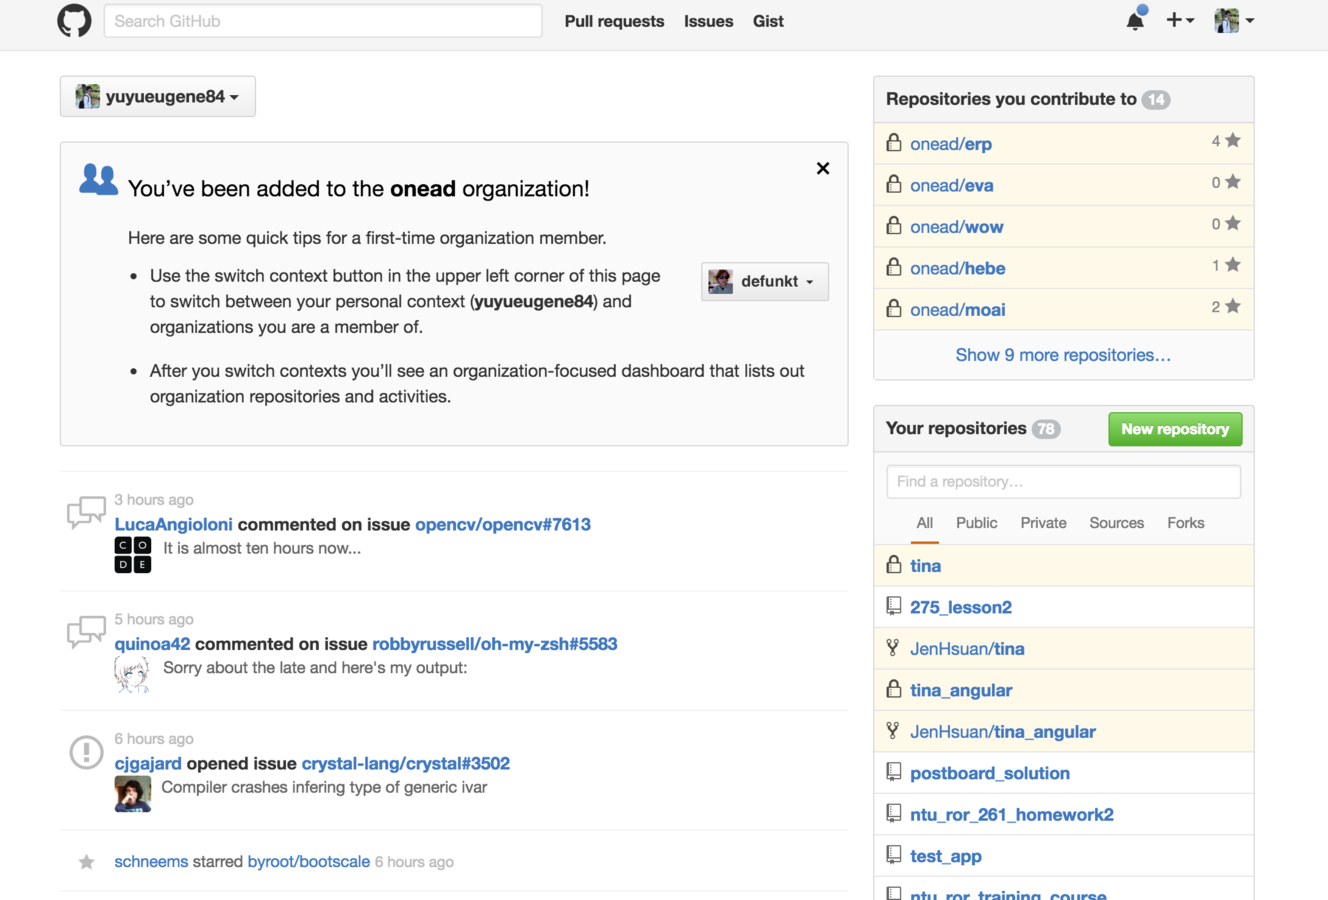Open LucaAngioloni's profile link
The width and height of the screenshot is (1328, 900).
pos(173,524)
